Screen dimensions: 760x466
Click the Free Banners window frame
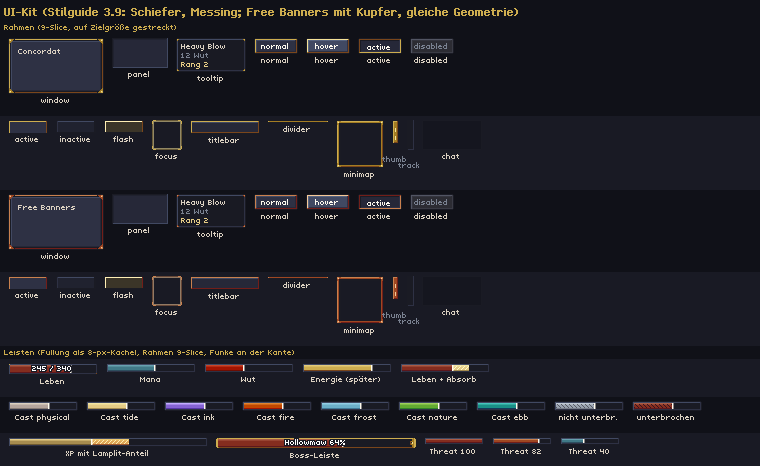56,222
